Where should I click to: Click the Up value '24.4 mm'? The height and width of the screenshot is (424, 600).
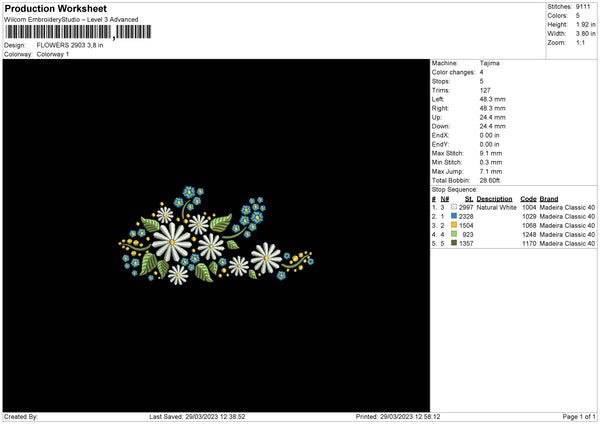(x=492, y=117)
